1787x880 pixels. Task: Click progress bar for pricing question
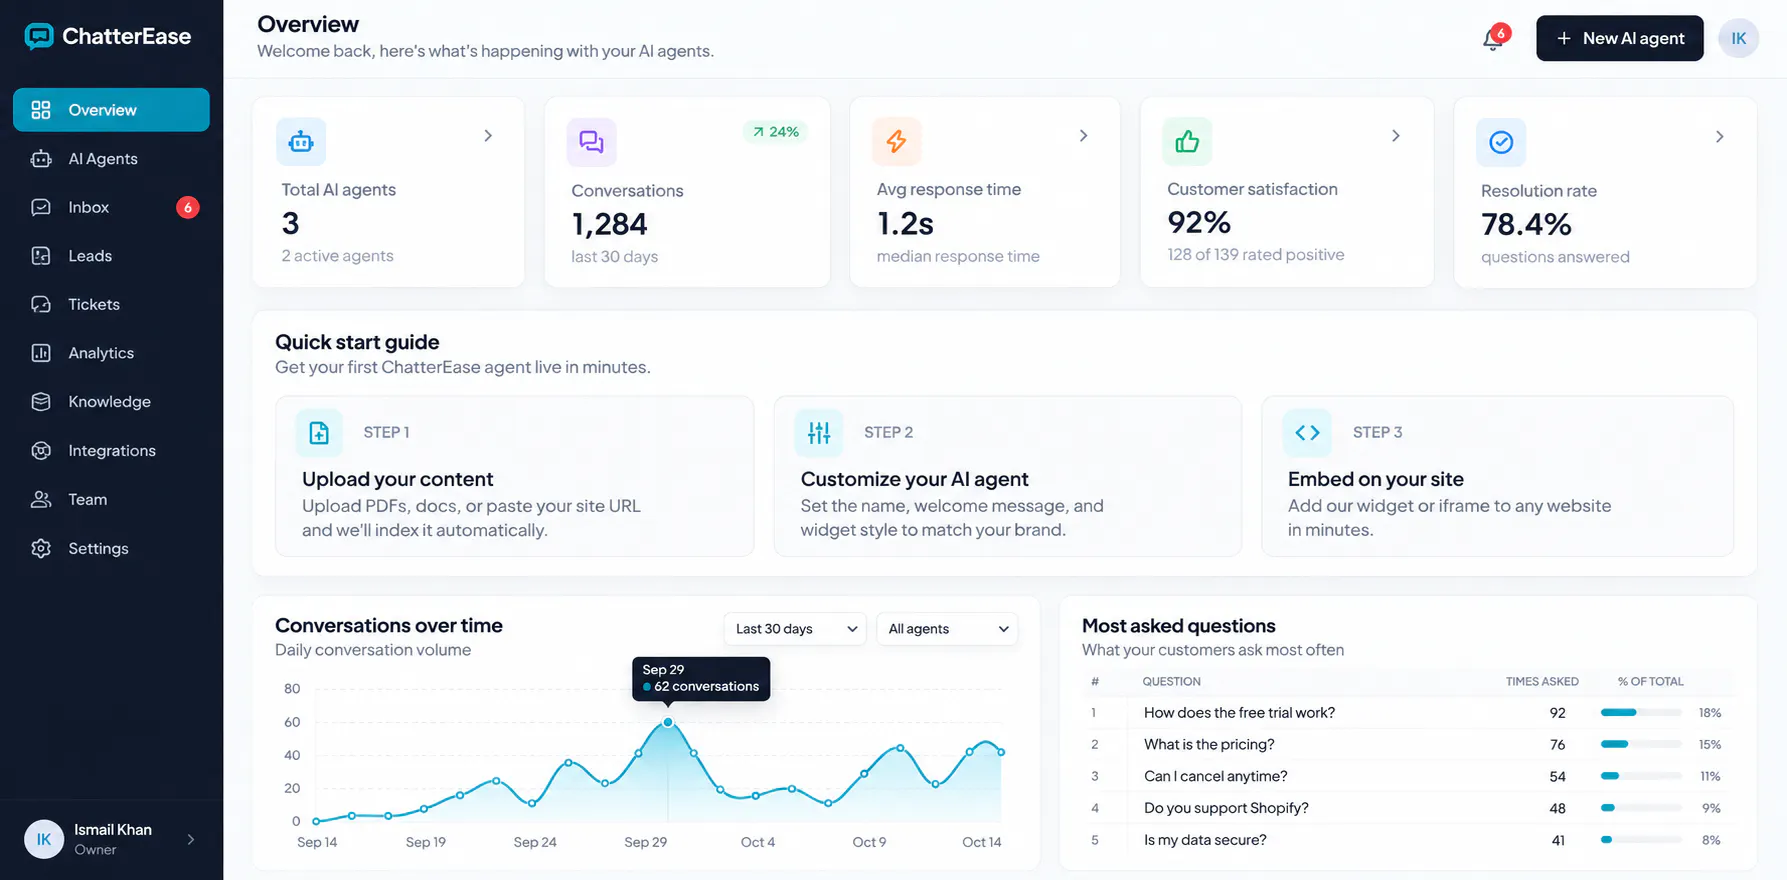(1641, 745)
